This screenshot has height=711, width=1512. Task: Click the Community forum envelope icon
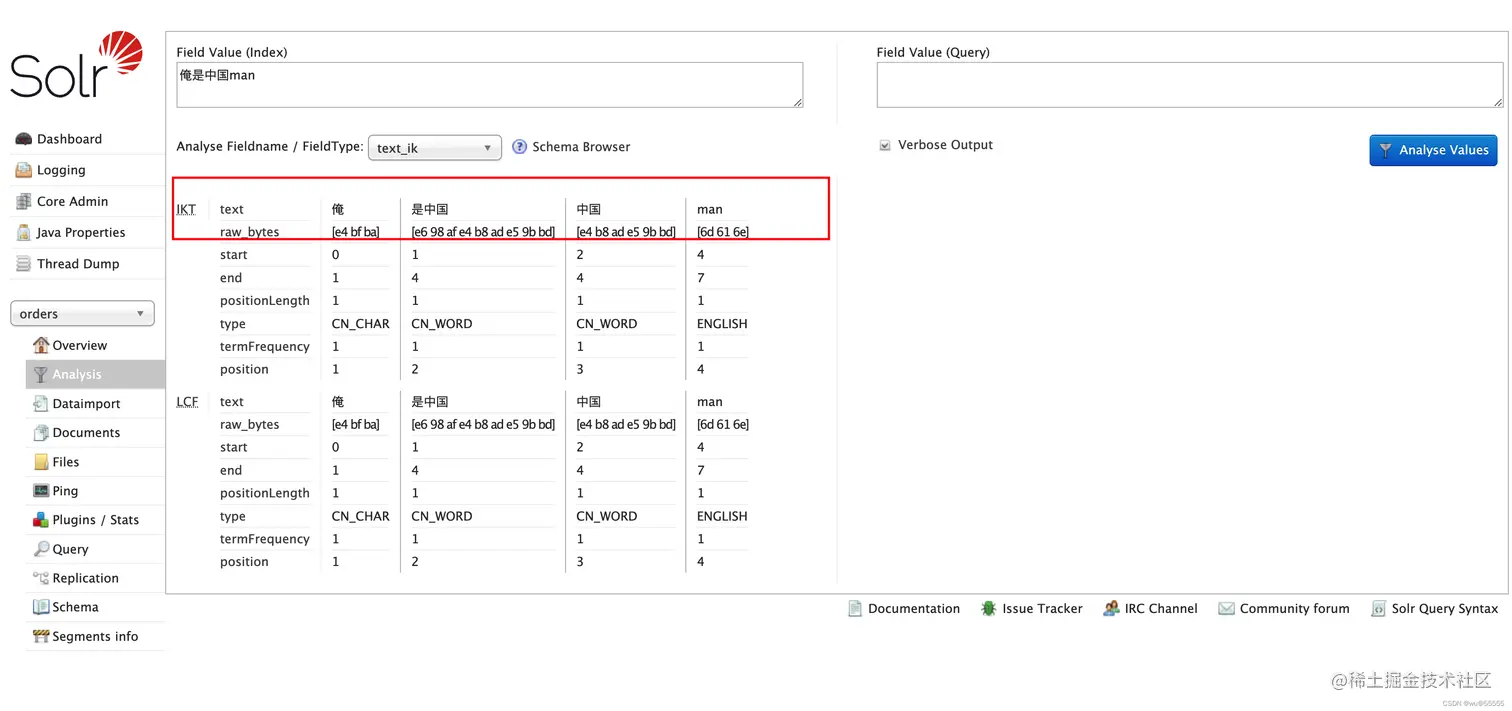(x=1226, y=608)
